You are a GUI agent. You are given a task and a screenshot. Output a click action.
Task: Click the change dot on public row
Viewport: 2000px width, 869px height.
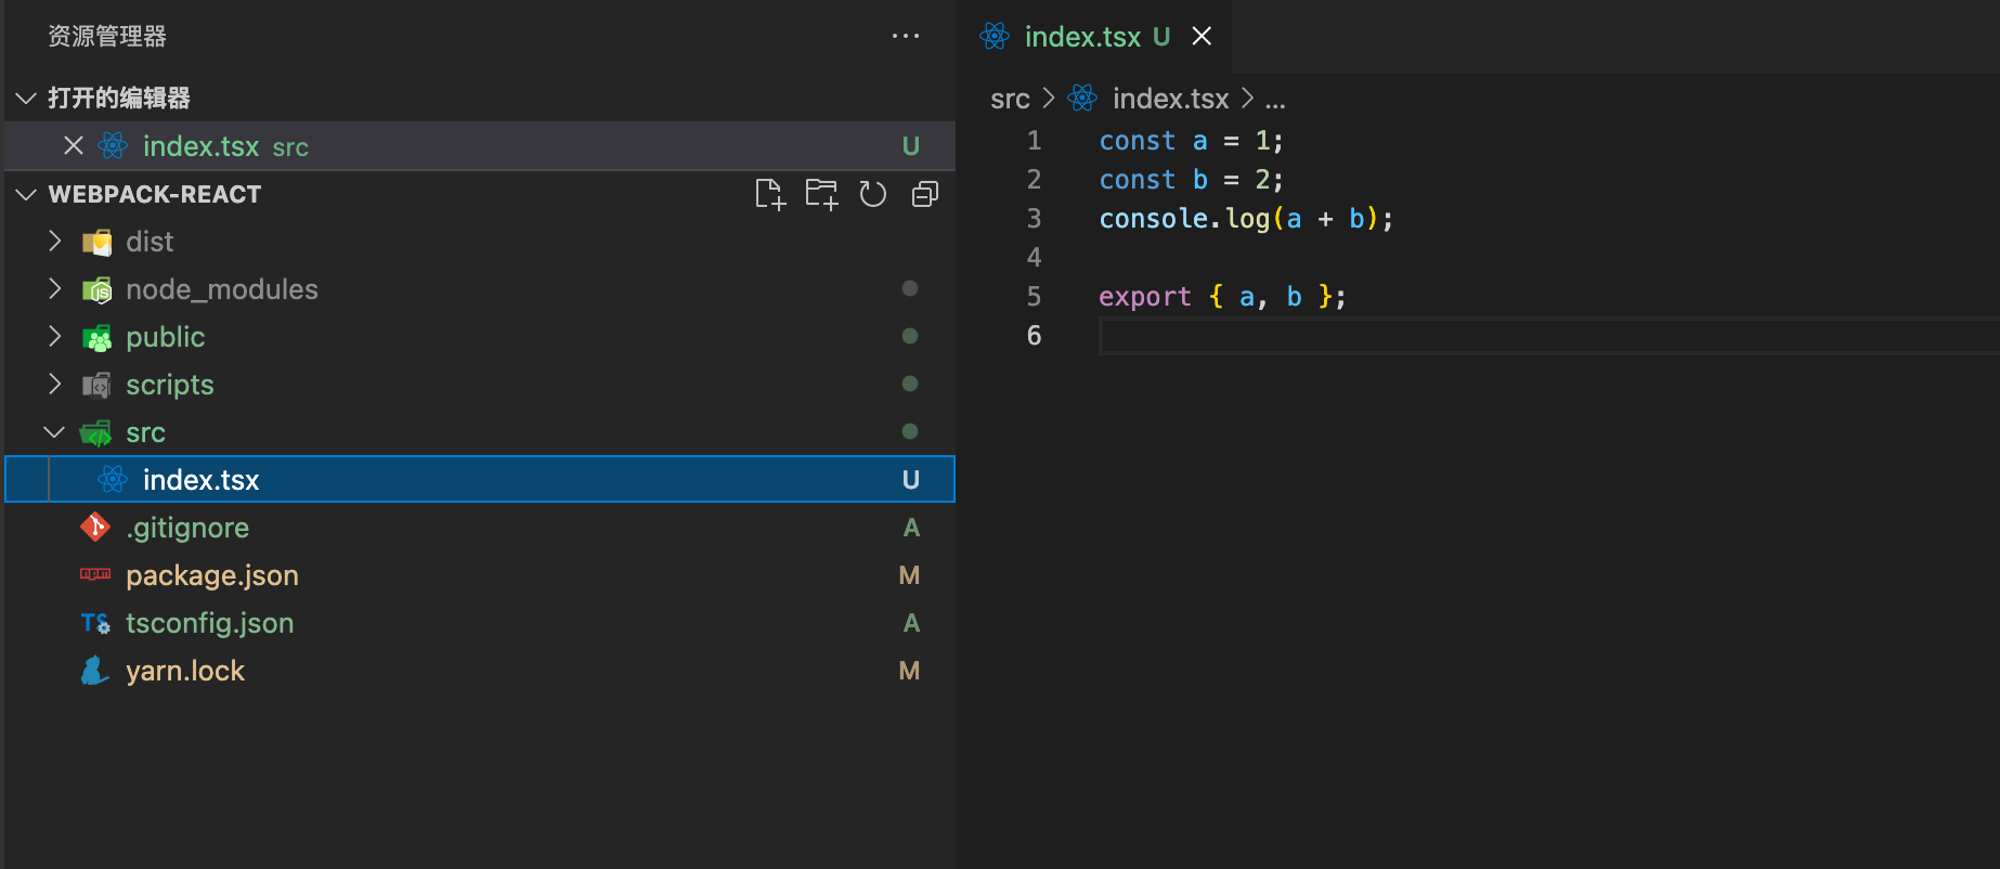click(910, 336)
